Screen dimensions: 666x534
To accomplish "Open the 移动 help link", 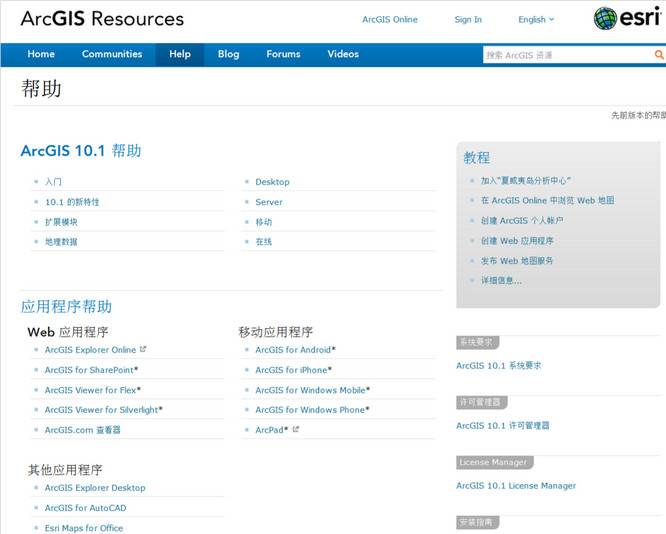I will (264, 222).
